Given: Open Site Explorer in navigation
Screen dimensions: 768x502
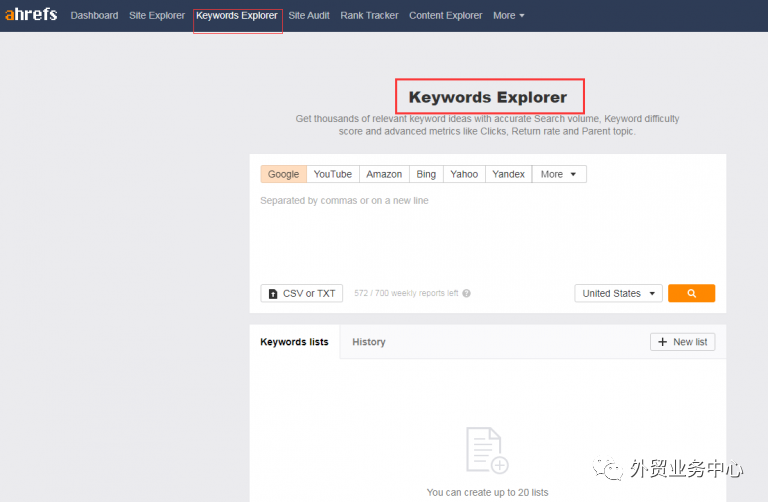Looking at the screenshot, I should (157, 16).
